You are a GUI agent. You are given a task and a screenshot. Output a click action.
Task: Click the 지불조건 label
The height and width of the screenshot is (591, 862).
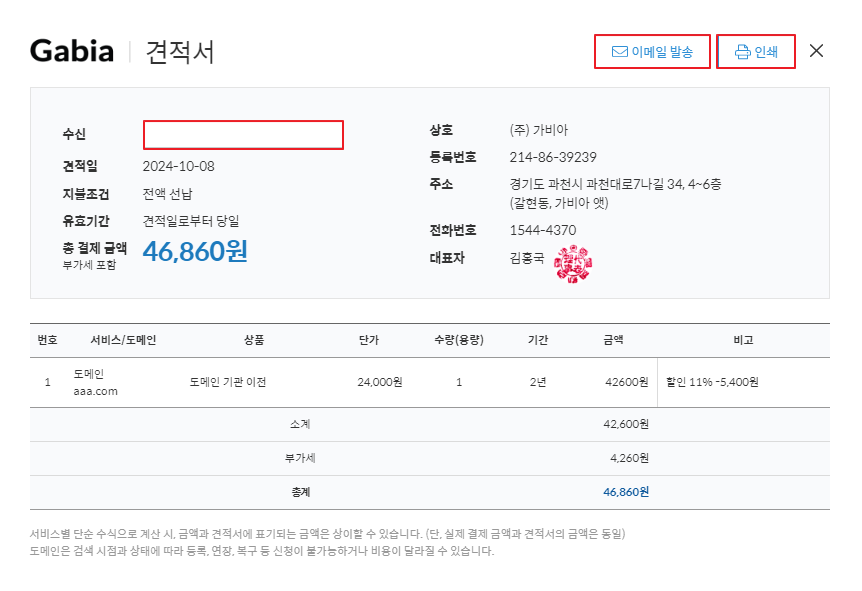(x=86, y=194)
